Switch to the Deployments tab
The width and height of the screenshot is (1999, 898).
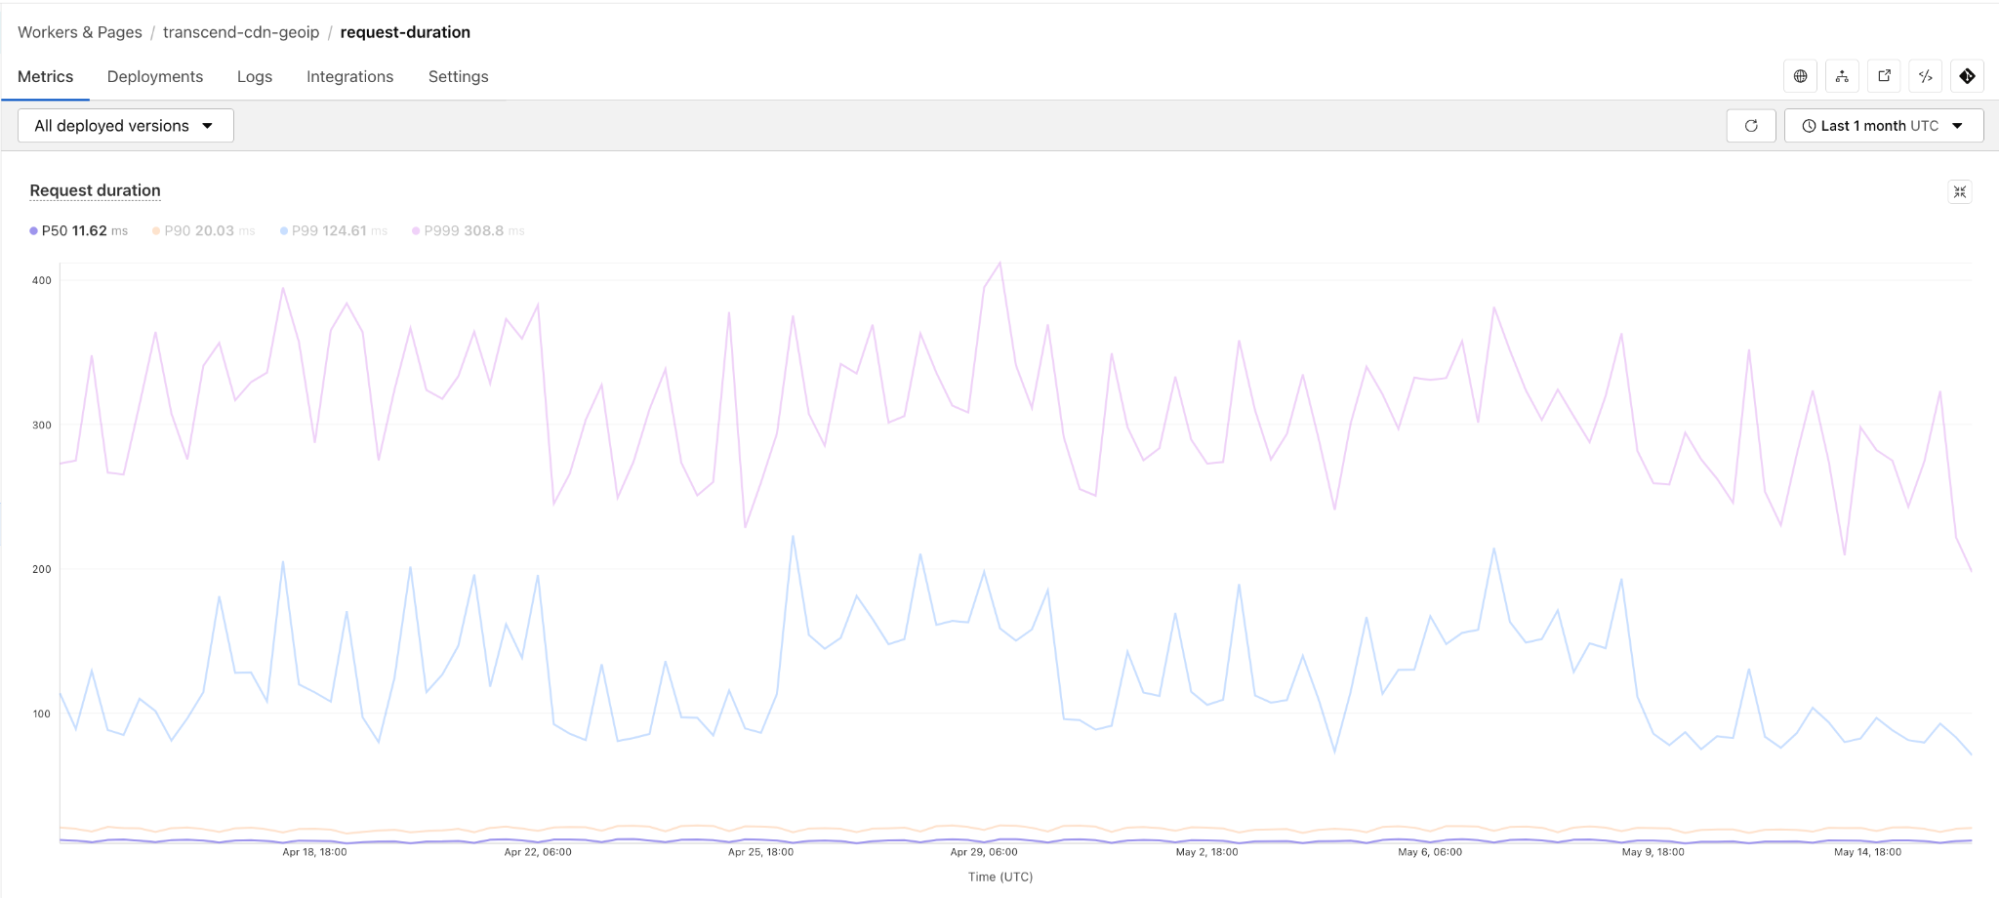(x=155, y=77)
